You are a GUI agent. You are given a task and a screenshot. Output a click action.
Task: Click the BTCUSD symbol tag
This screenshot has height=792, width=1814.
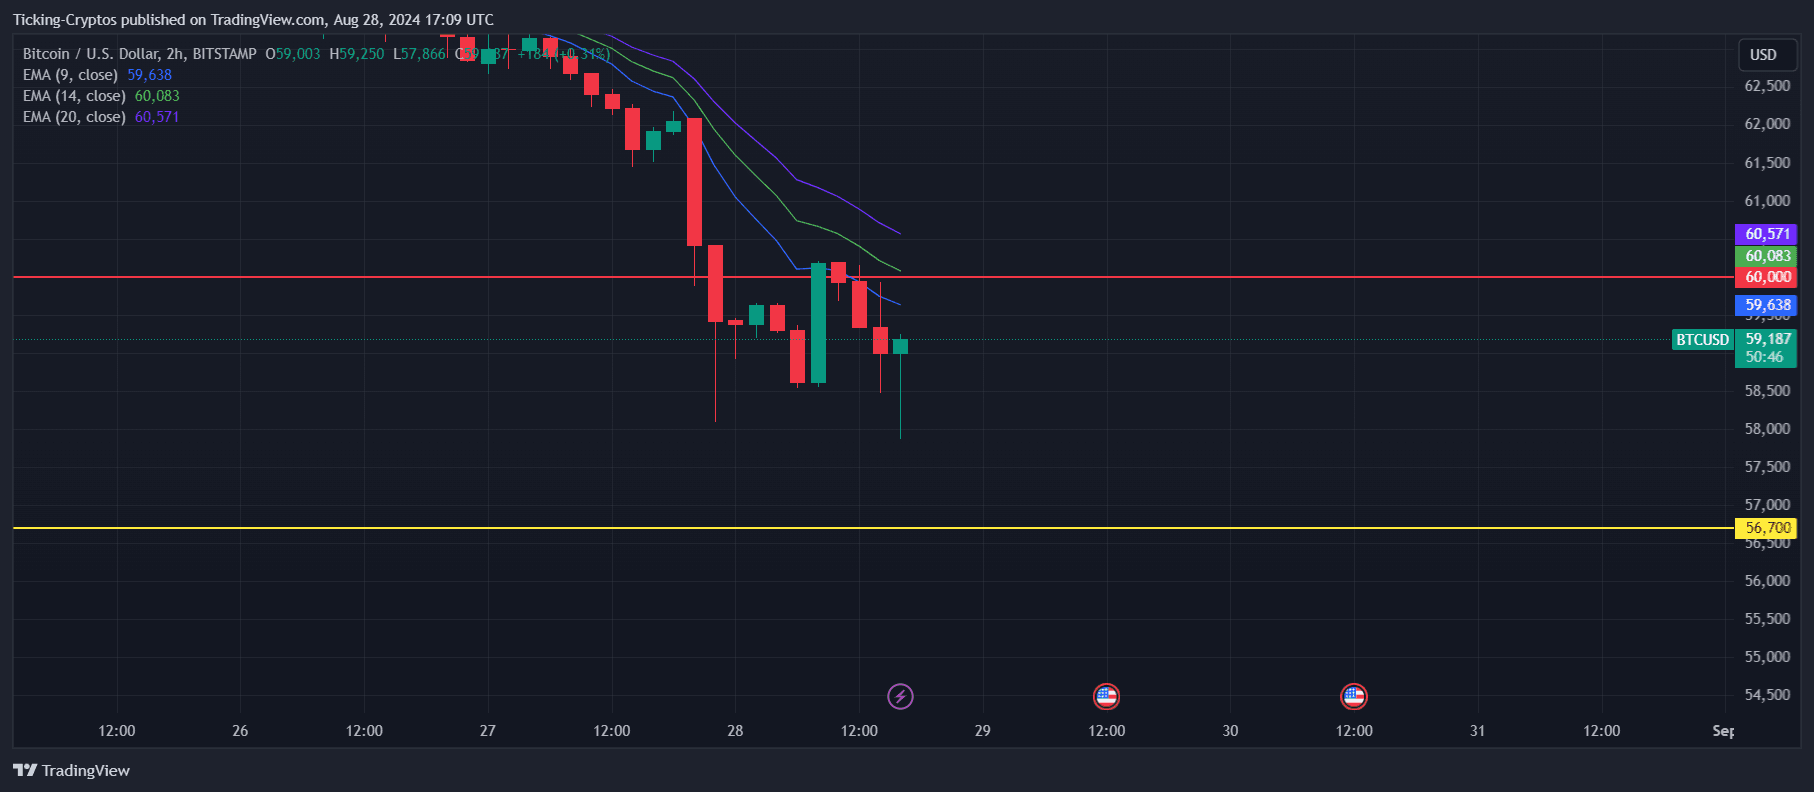tap(1702, 340)
